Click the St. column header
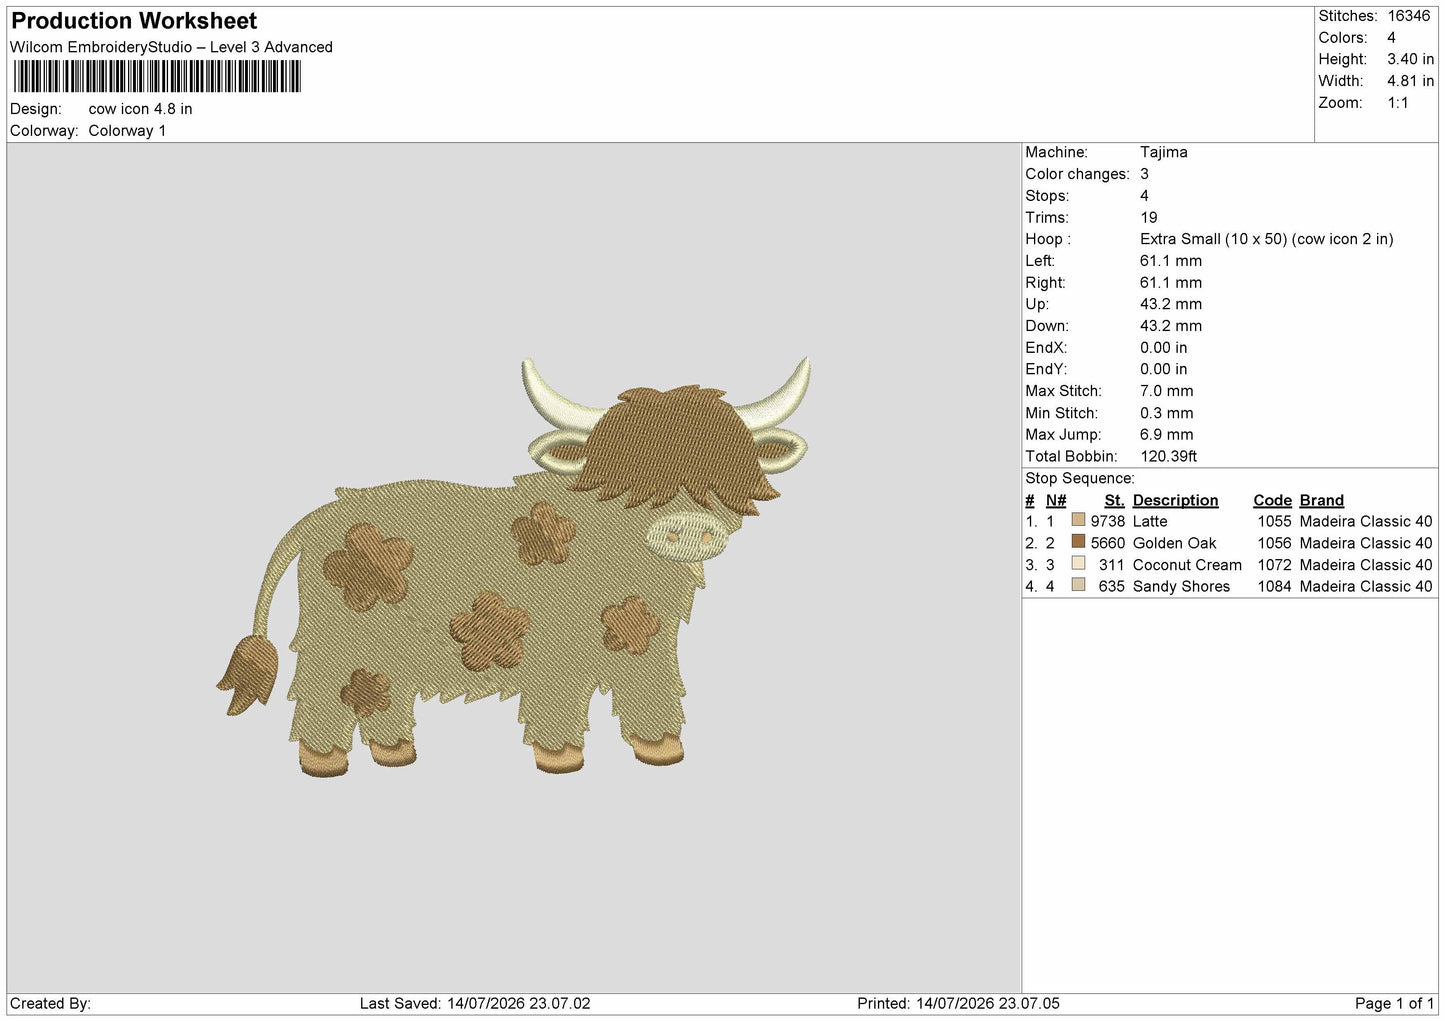 (1114, 500)
